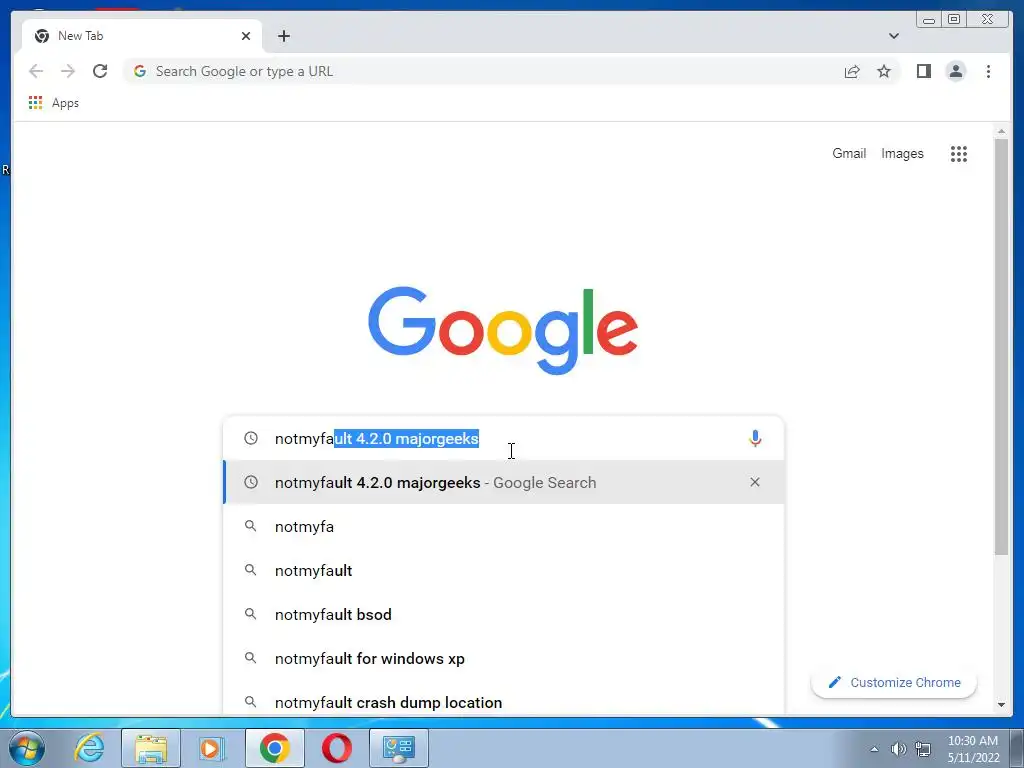The width and height of the screenshot is (1024, 768).
Task: Click the Customize Chrome button
Action: (893, 682)
